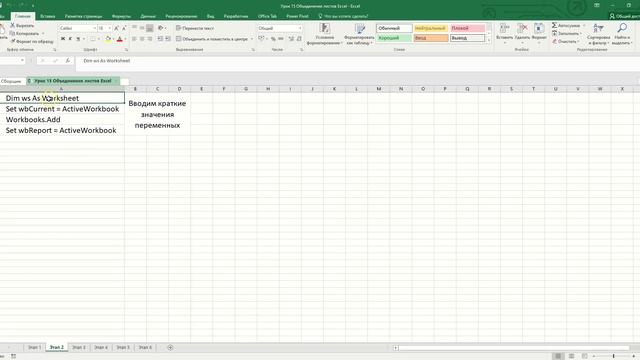Open the font color dropdown arrow
This screenshot has width=640, height=360.
pos(125,39)
